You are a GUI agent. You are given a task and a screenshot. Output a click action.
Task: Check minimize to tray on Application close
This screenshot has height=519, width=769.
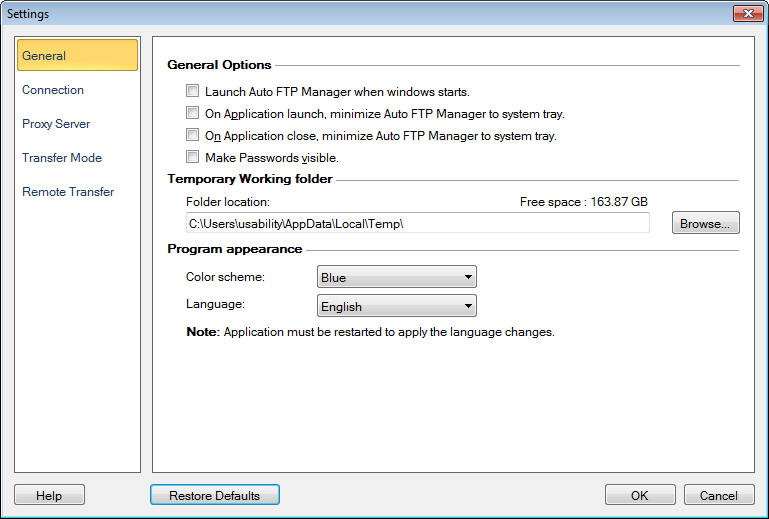192,135
